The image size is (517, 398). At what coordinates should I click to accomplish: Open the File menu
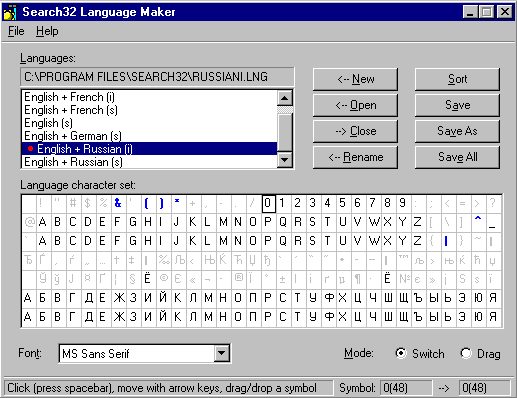(16, 31)
